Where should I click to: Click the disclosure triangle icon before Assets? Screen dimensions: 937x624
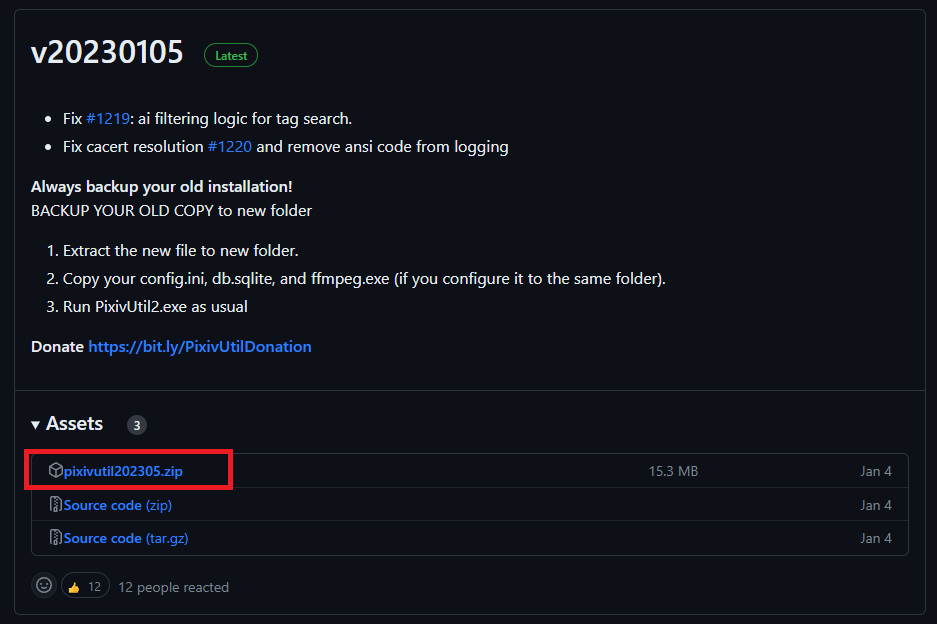(x=36, y=423)
